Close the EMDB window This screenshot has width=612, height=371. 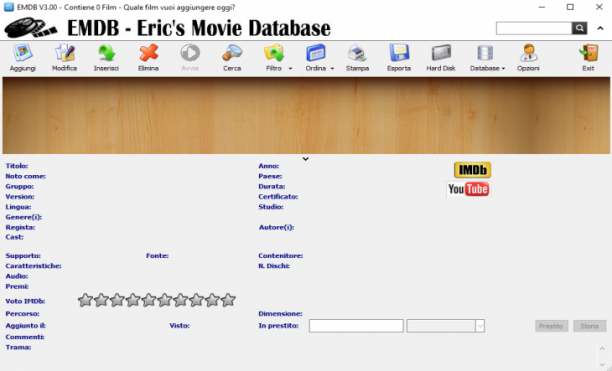pyautogui.click(x=599, y=7)
